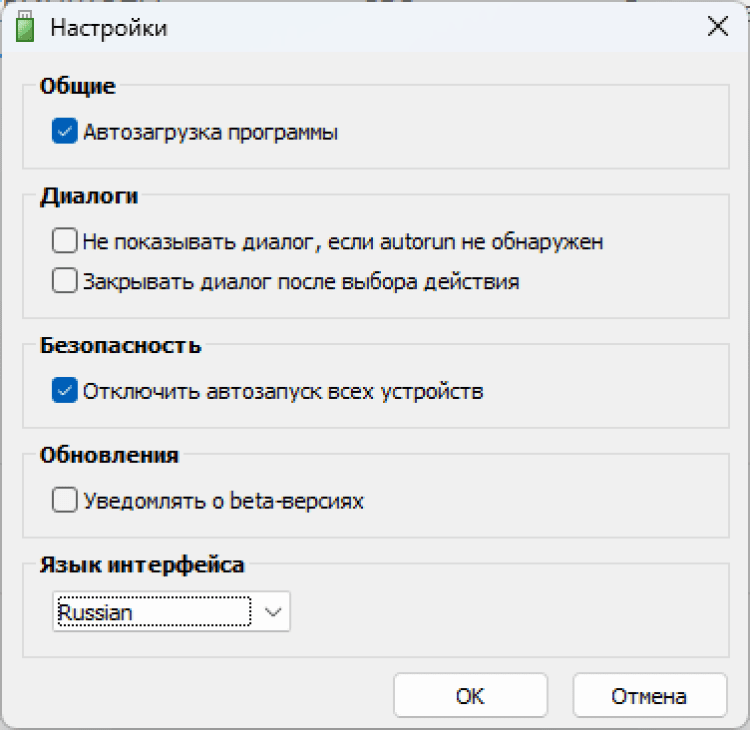Viewport: 750px width, 730px height.
Task: Click the 'Уведомлять о beta-версиях' label text
Action: (x=223, y=500)
